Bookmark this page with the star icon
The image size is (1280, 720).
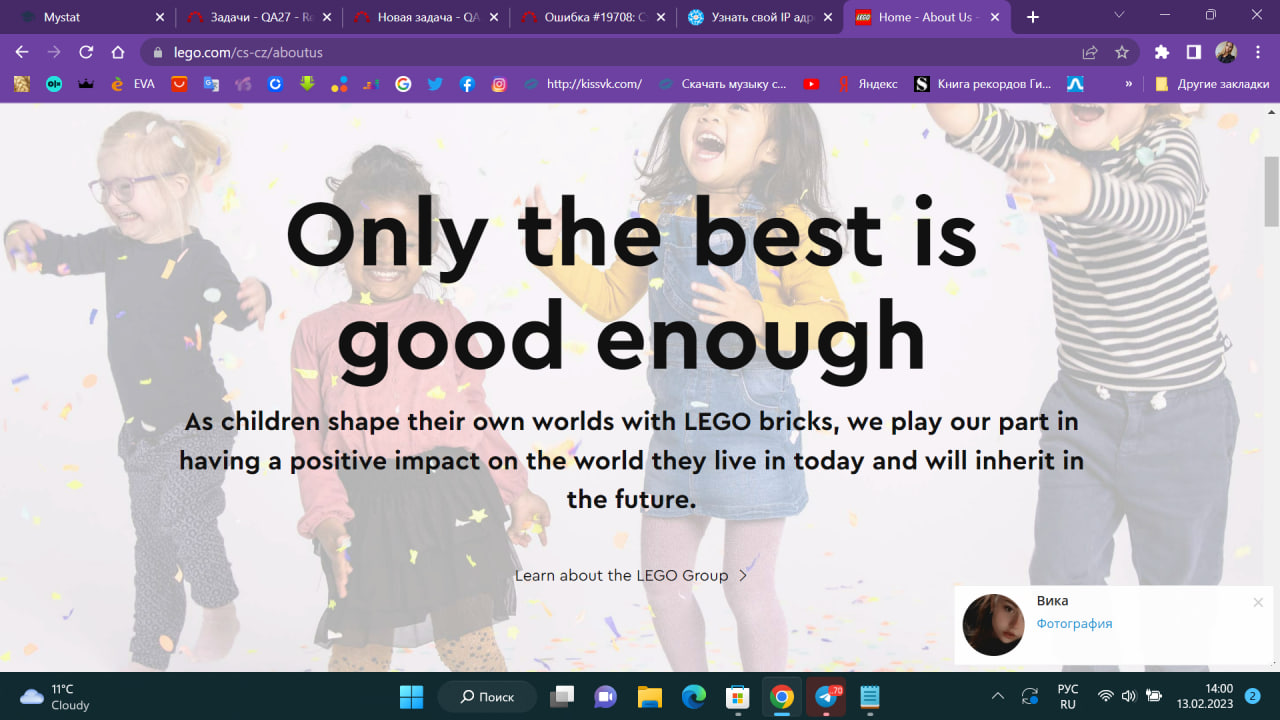point(1122,52)
